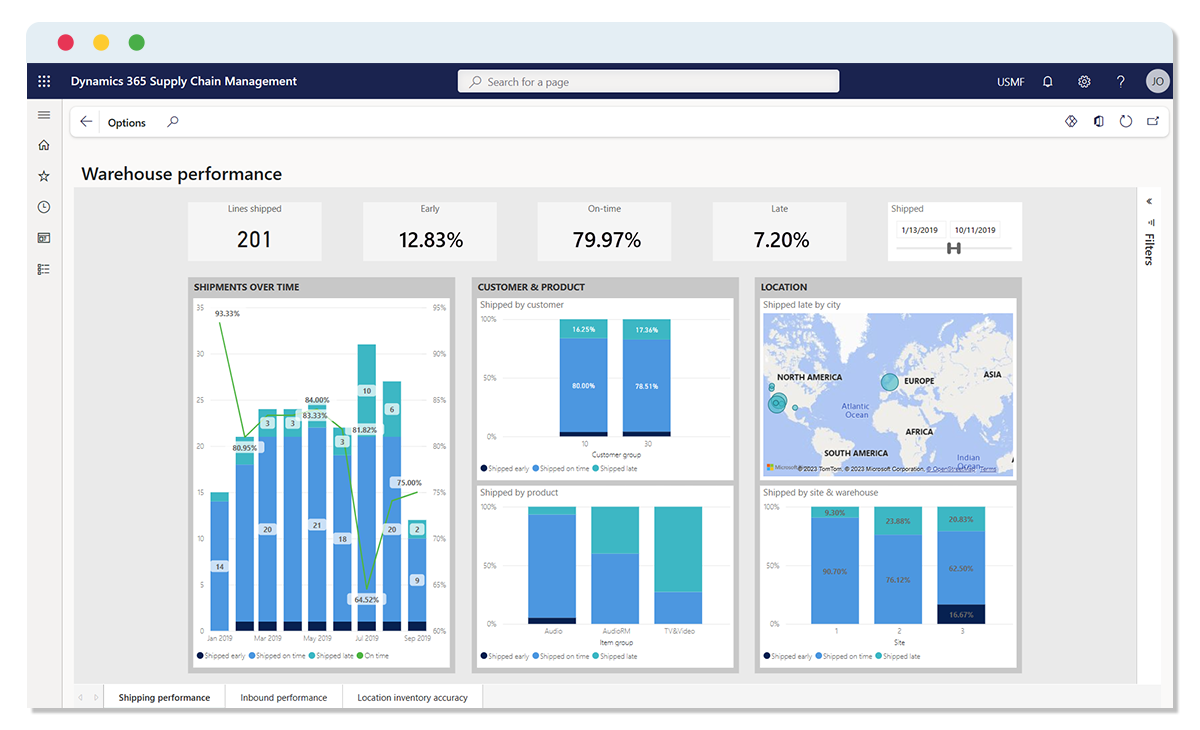Select the 16.25% late segment for group 10
Image resolution: width=1200 pixels, height=730 pixels.
click(x=584, y=329)
